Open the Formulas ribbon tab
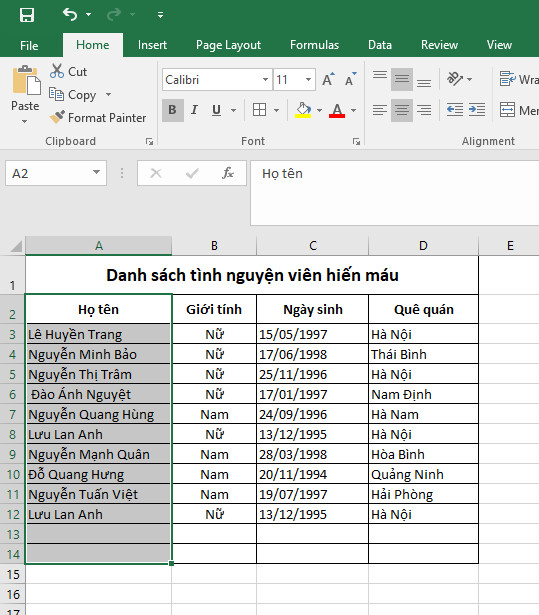This screenshot has height=615, width=539. click(314, 45)
